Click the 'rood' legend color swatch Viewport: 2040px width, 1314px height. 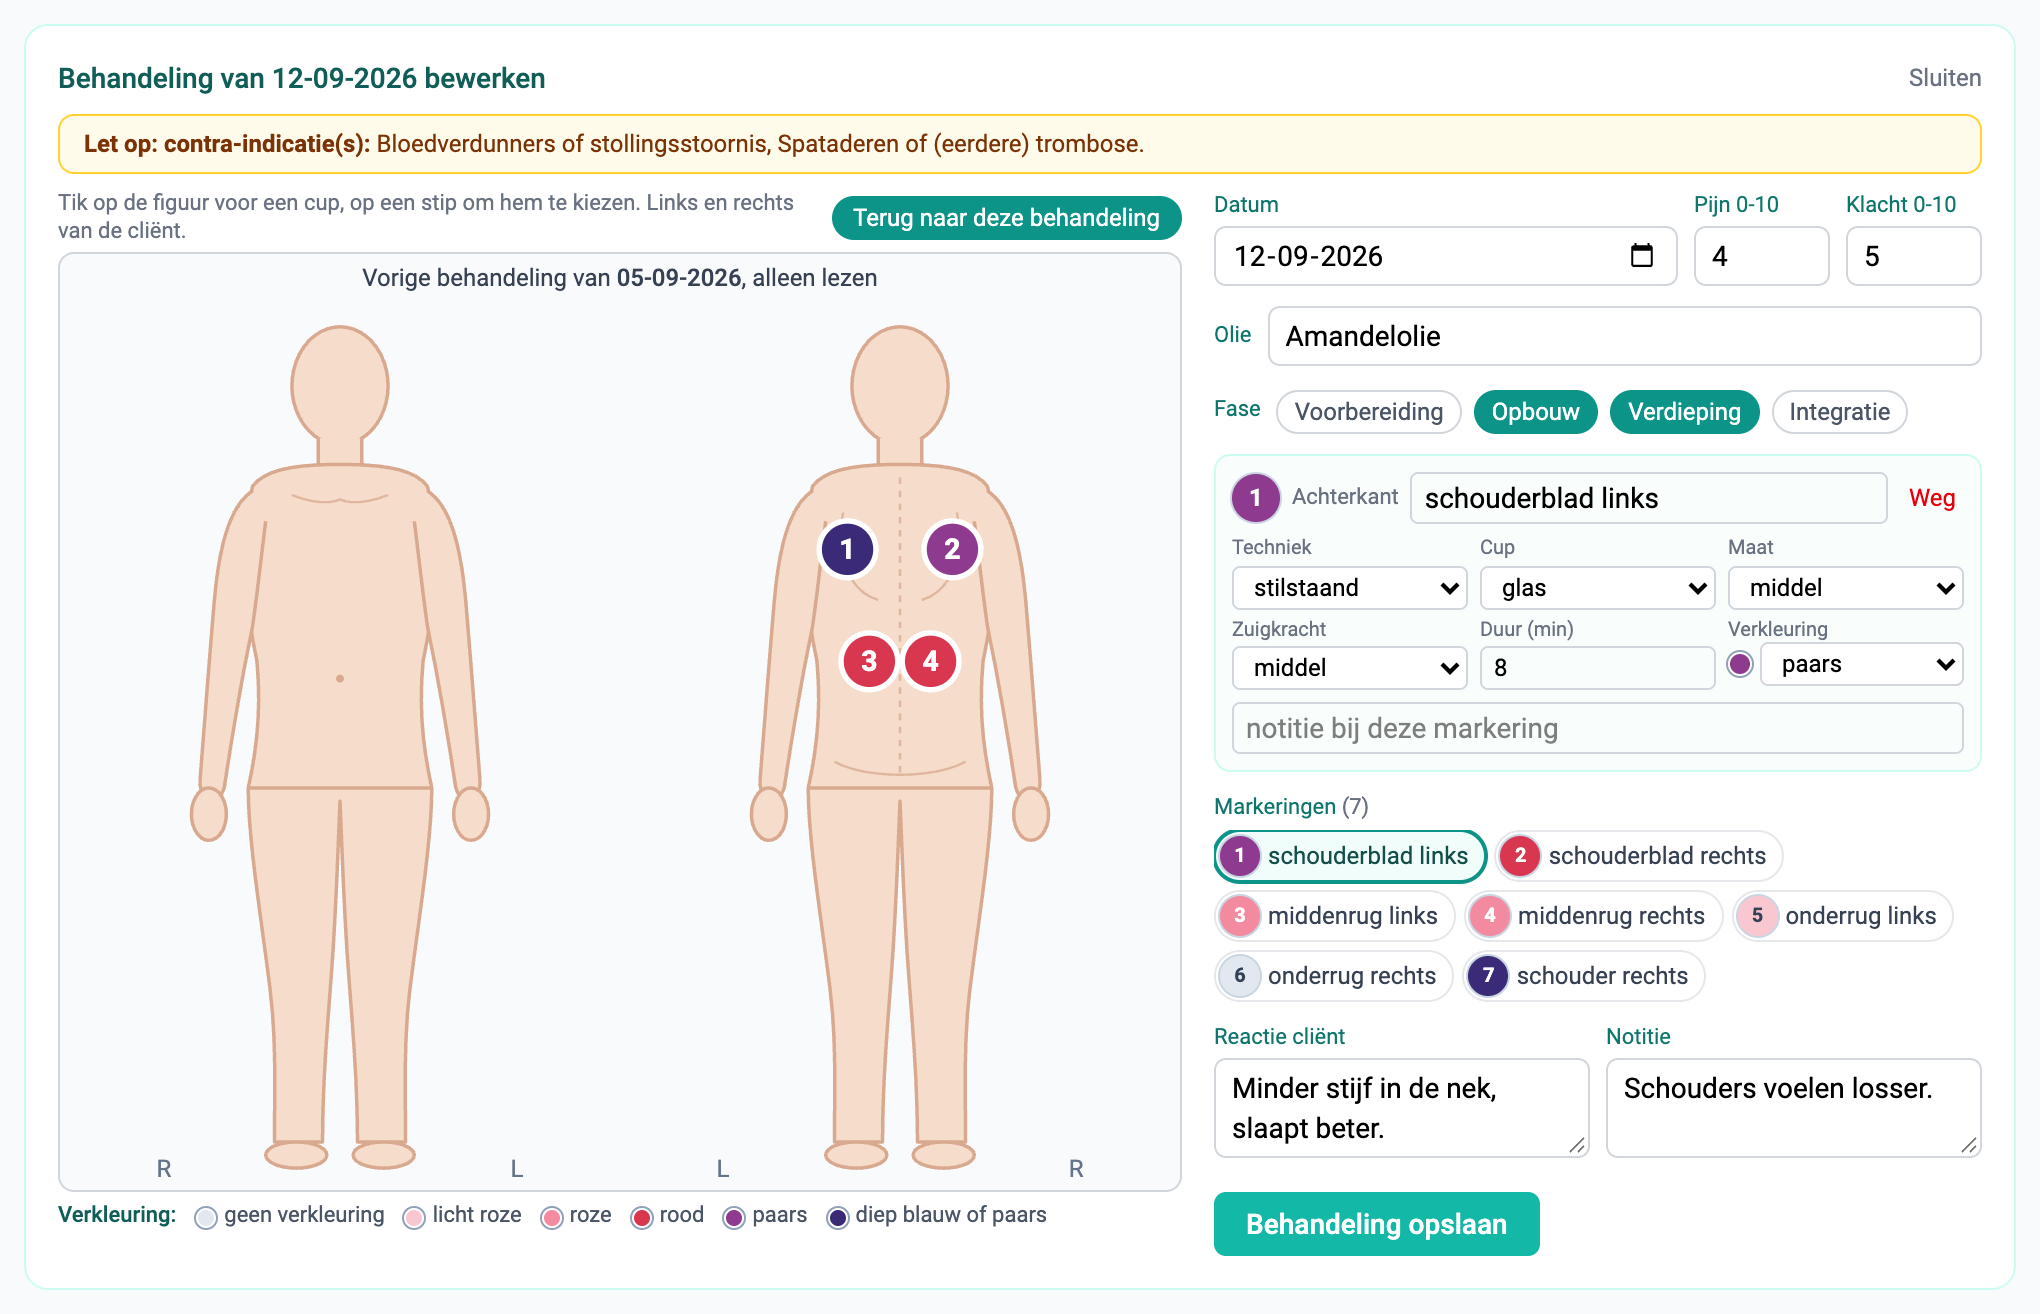pos(642,1217)
